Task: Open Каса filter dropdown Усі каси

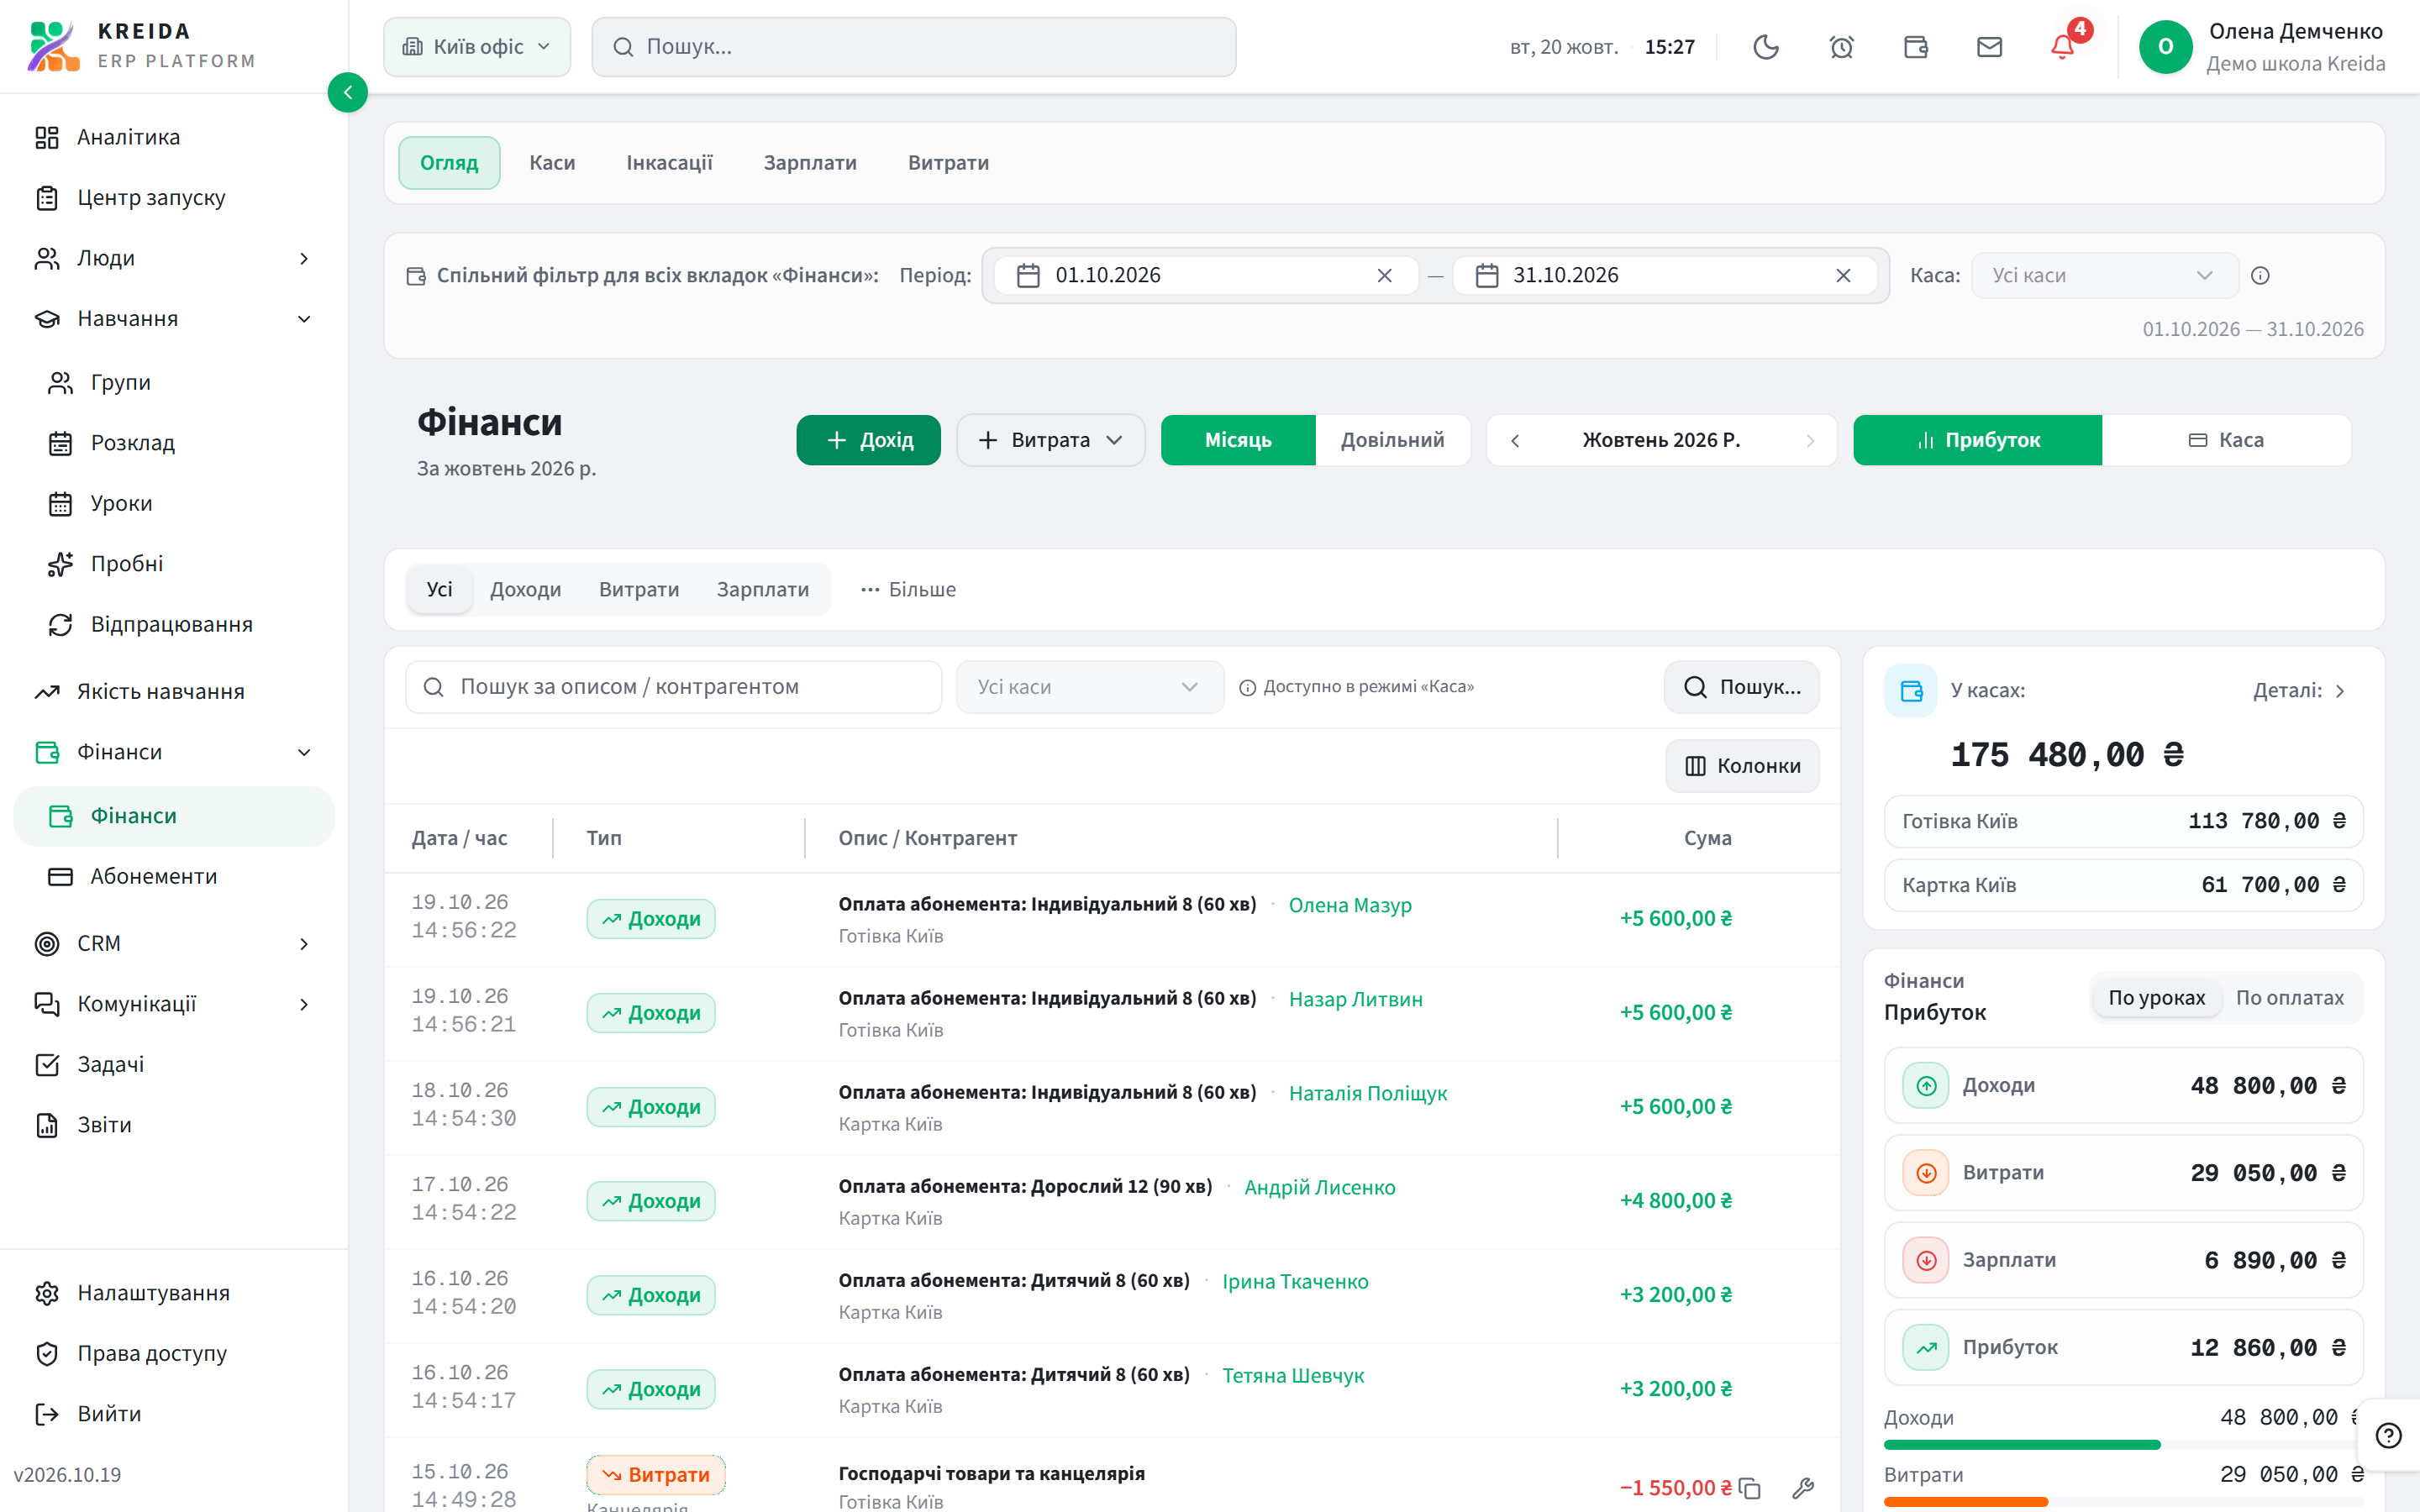Action: point(2104,276)
